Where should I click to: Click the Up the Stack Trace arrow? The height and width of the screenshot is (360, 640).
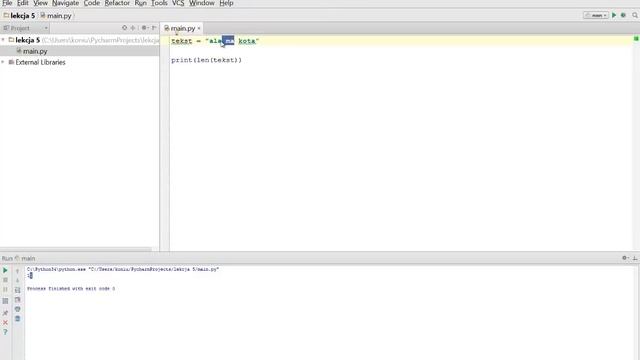[x=18, y=271]
